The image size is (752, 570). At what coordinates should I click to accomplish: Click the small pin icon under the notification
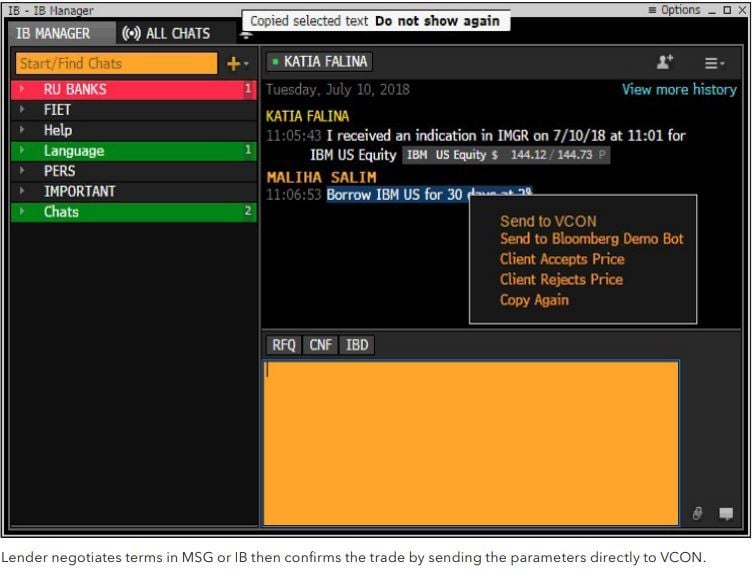pyautogui.click(x=246, y=35)
